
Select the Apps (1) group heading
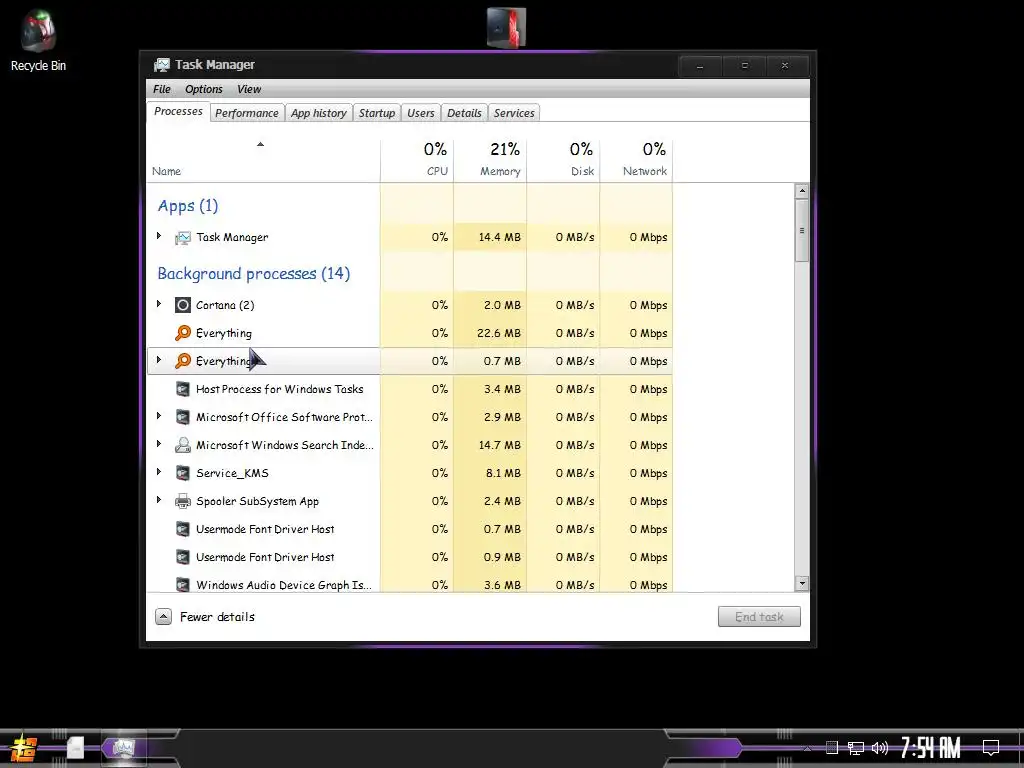[x=188, y=206]
